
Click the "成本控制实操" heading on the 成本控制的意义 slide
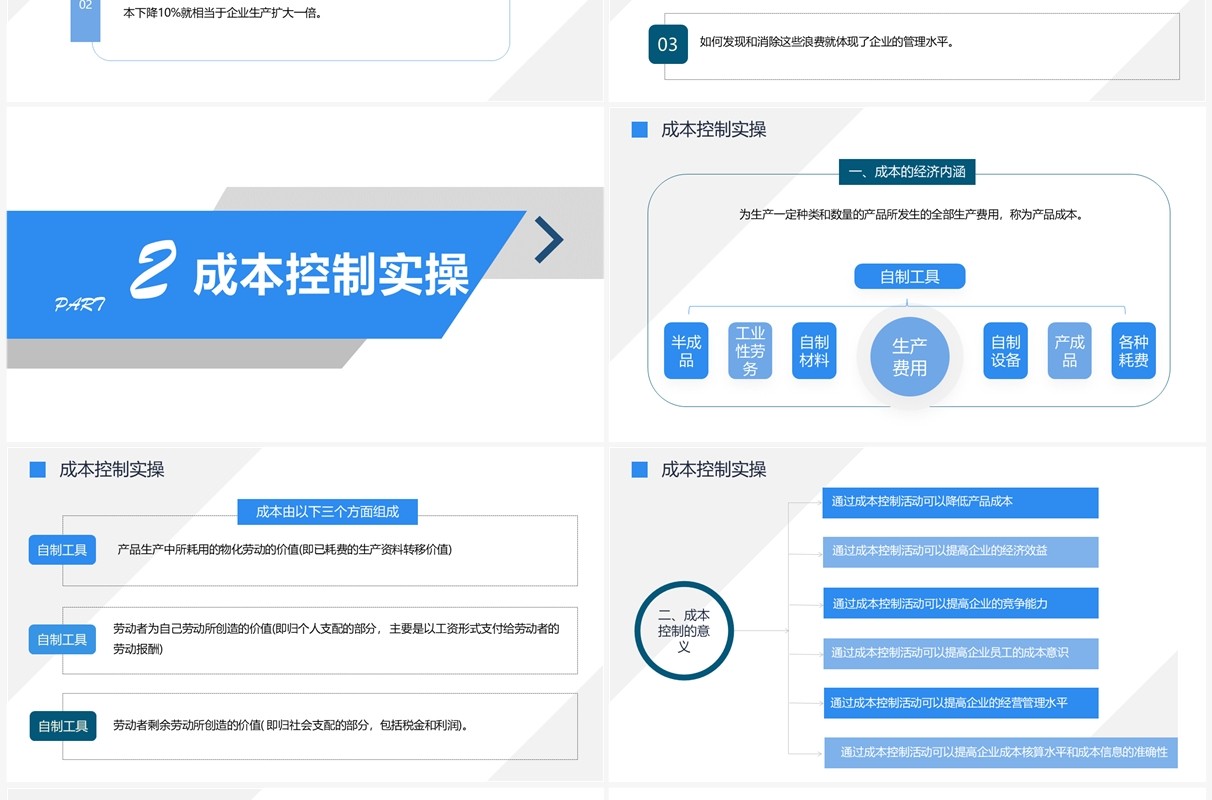tap(714, 470)
